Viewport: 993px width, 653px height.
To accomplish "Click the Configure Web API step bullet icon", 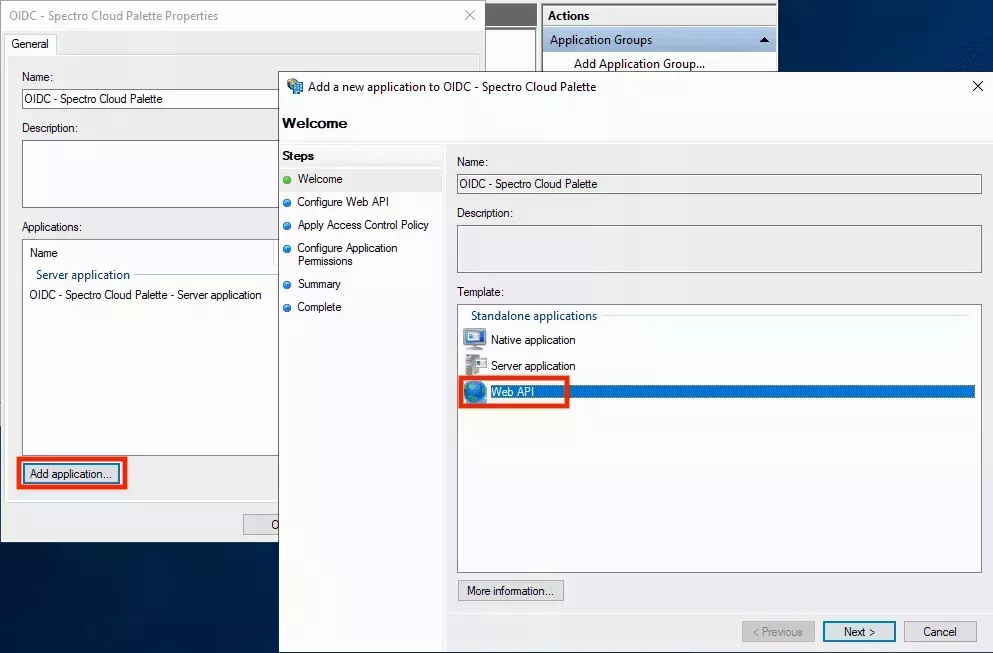I will click(x=289, y=202).
